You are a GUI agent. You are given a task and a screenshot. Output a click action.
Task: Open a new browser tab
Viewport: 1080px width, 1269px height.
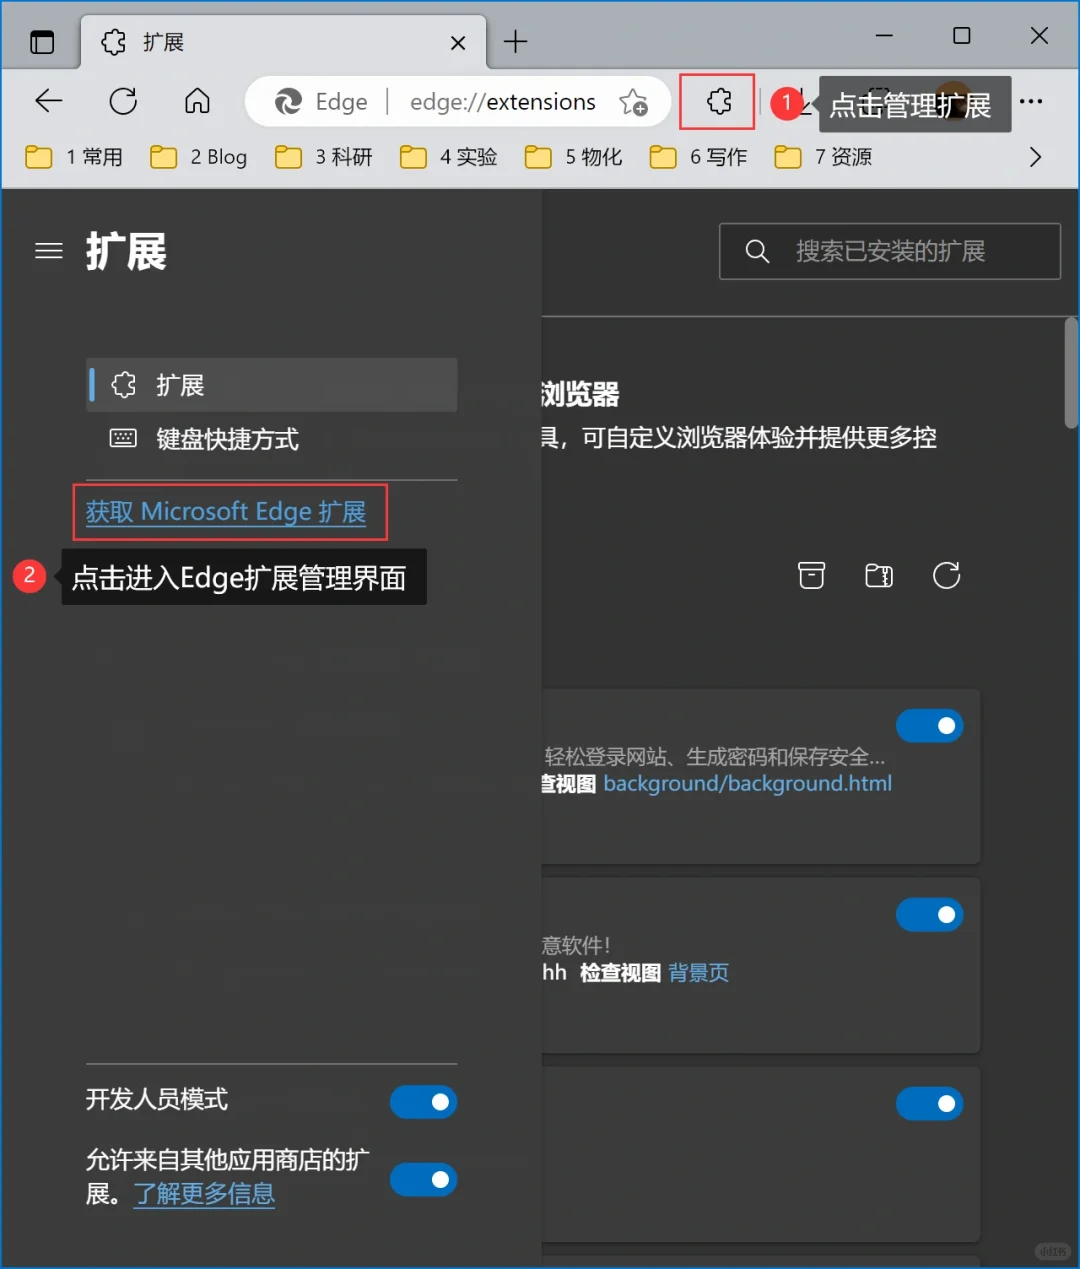(515, 42)
